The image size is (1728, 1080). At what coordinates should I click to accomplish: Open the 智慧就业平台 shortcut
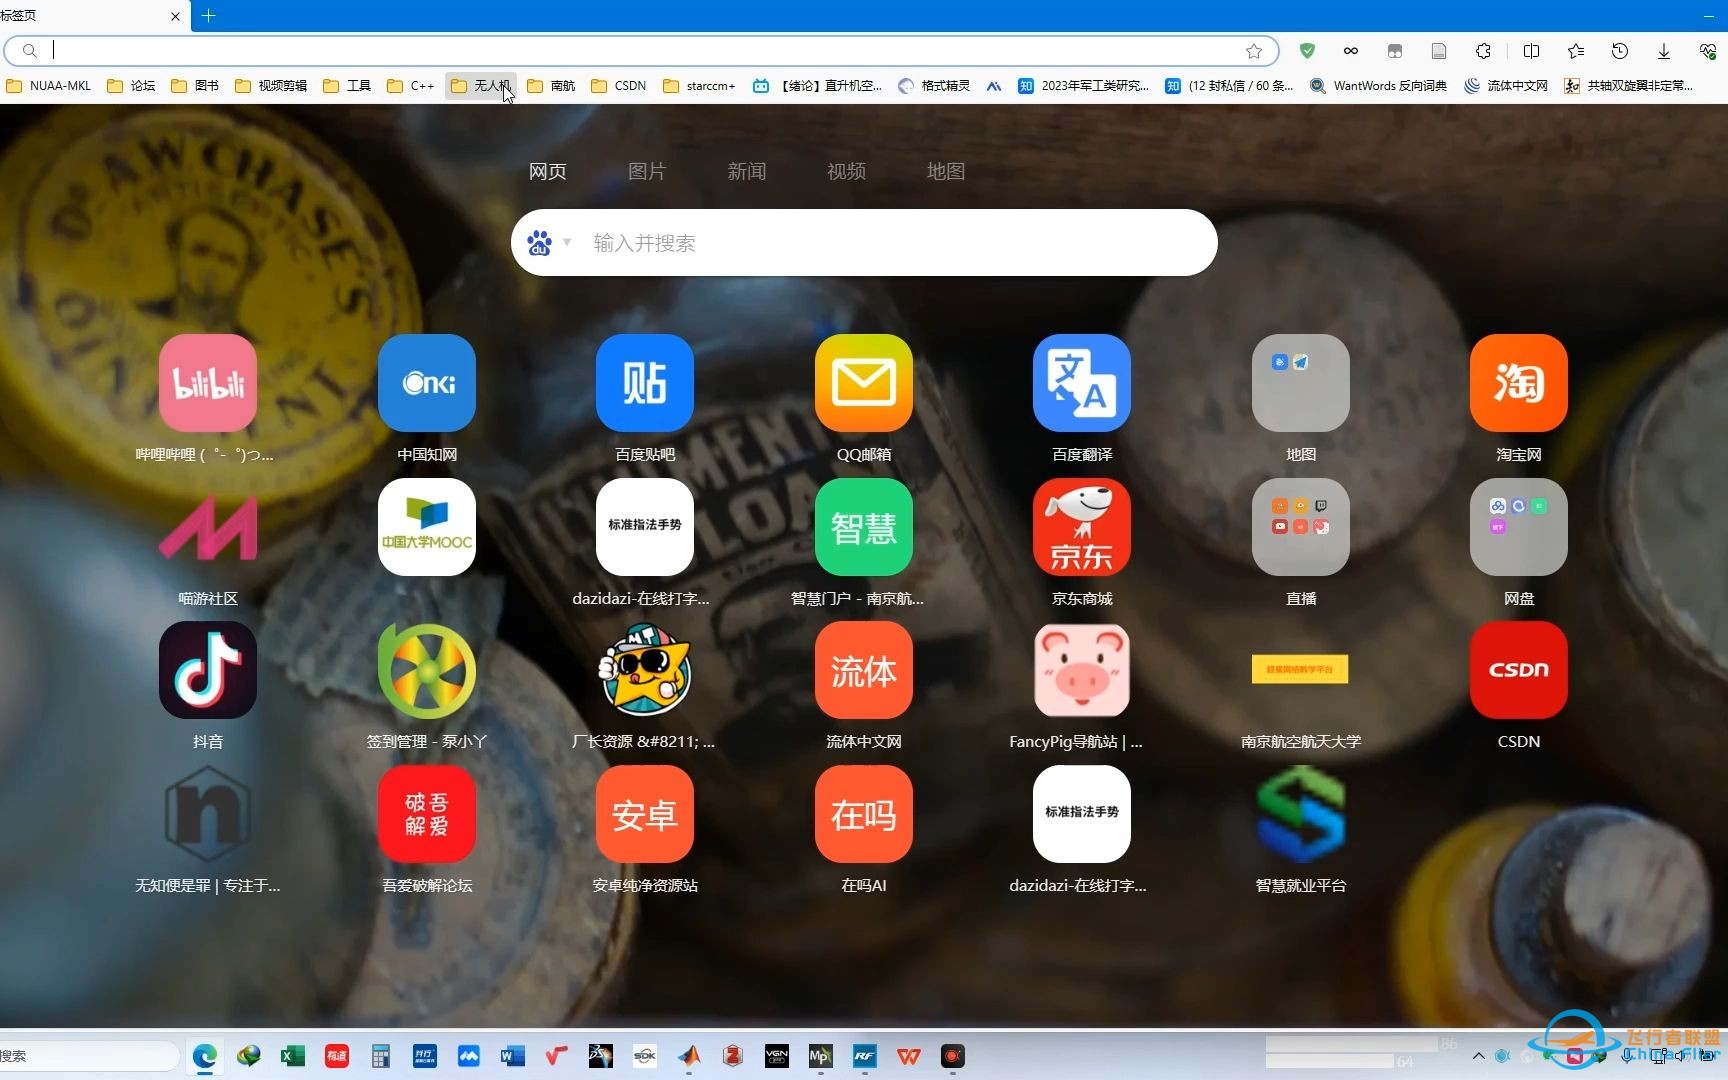point(1301,814)
